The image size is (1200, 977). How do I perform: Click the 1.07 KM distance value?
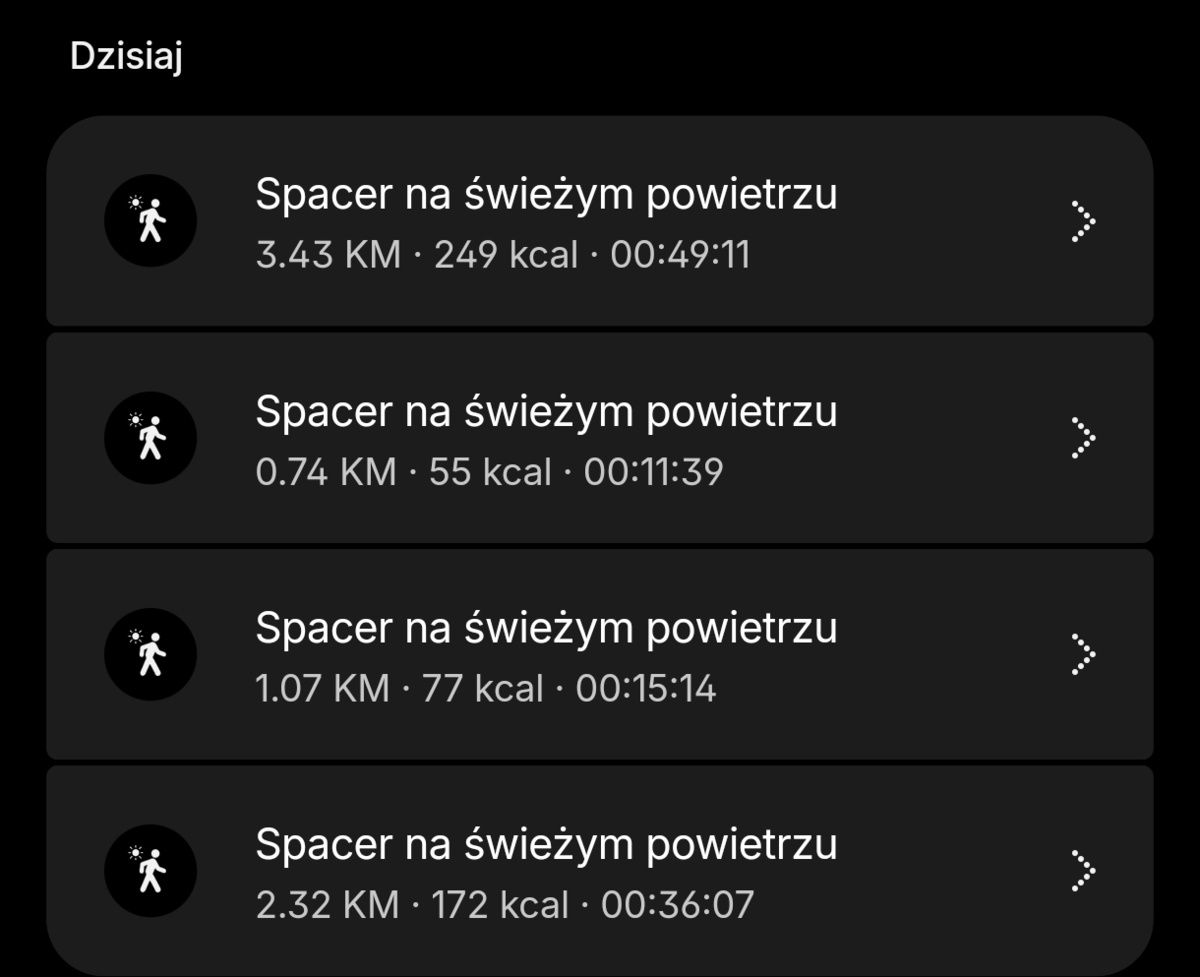[323, 689]
